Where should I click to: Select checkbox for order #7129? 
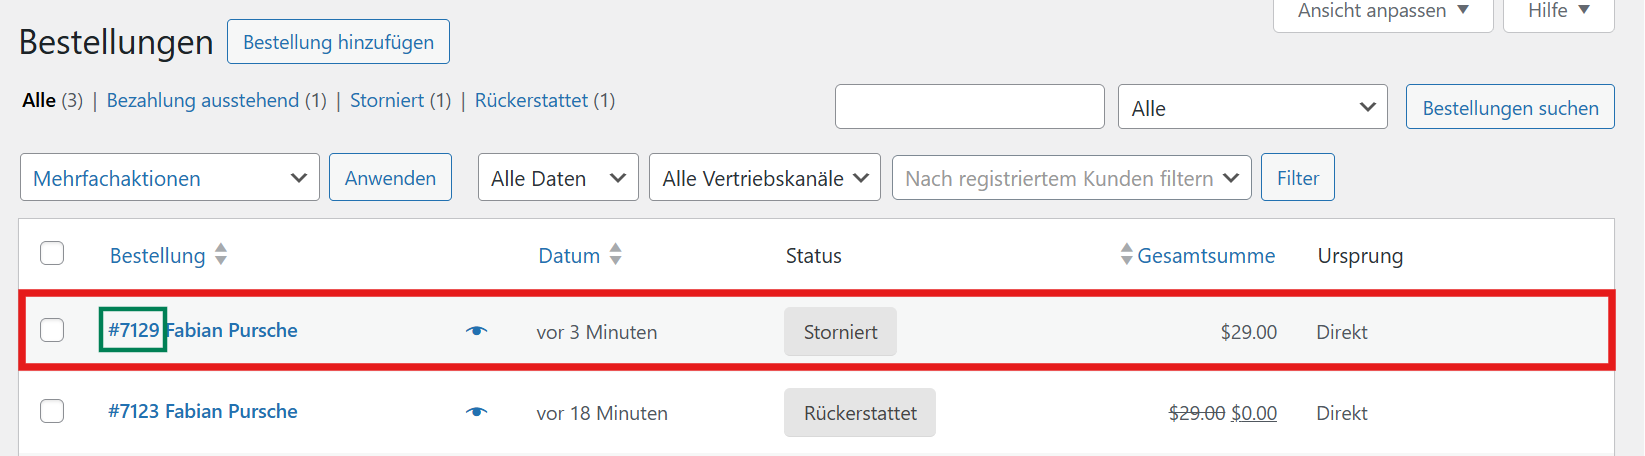52,330
